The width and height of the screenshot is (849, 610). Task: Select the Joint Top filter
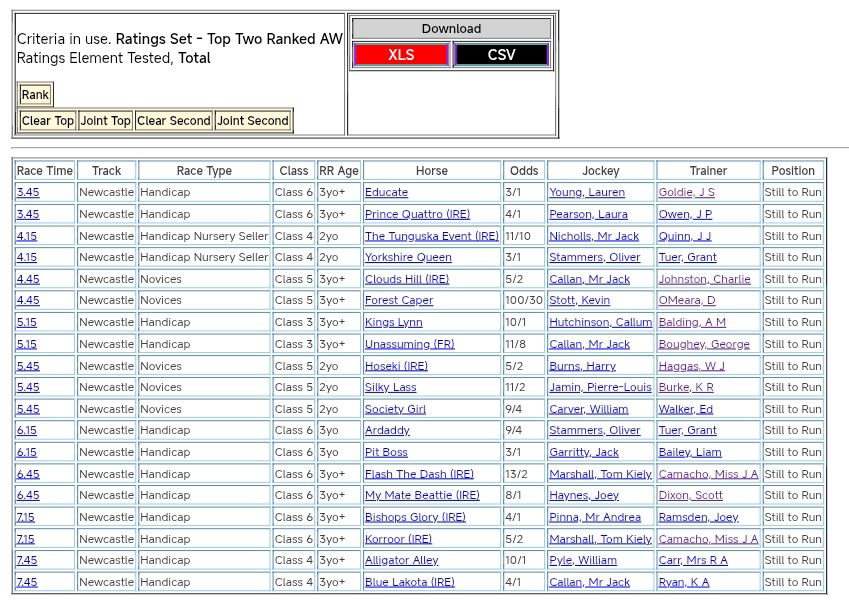coord(106,121)
